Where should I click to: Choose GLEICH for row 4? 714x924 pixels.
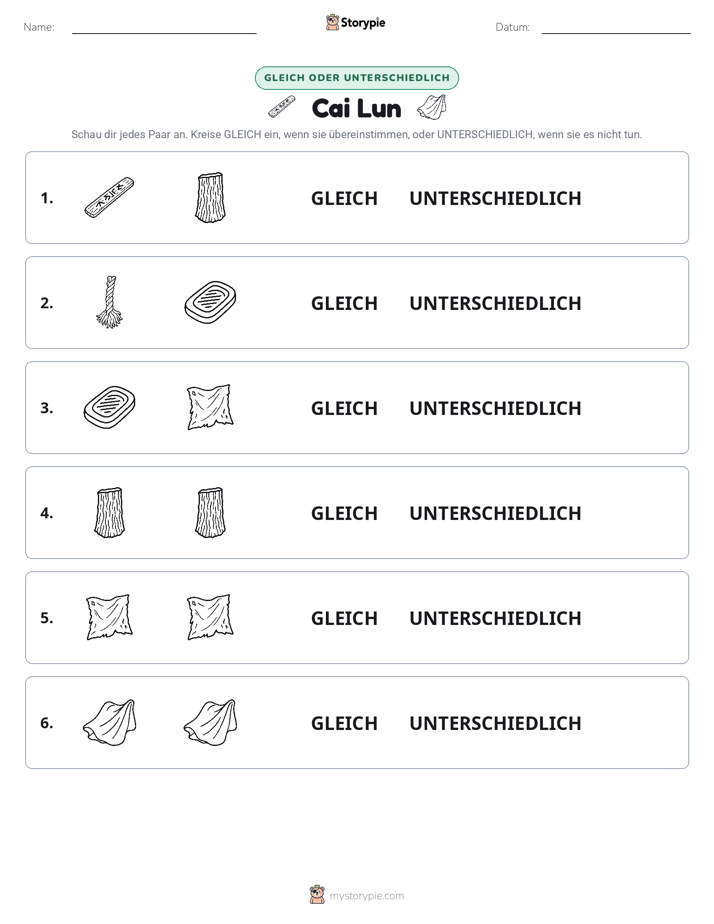coord(344,513)
